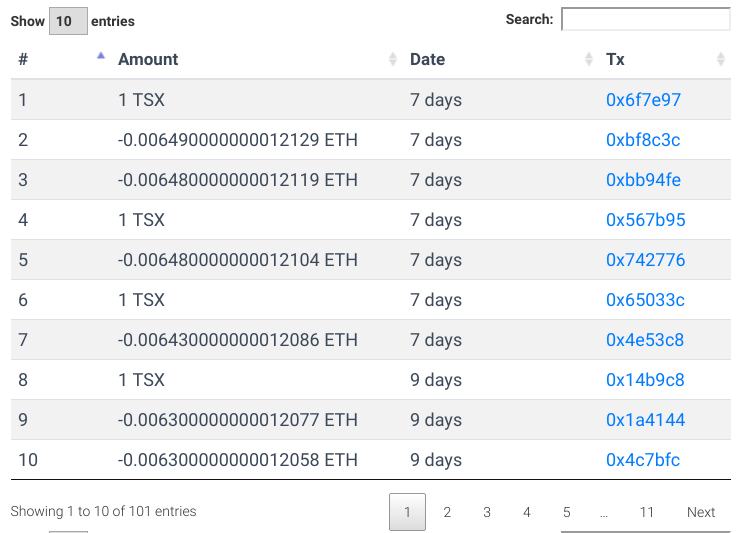Image resolution: width=740 pixels, height=533 pixels.
Task: Sort by Date column arrows
Action: tap(589, 59)
